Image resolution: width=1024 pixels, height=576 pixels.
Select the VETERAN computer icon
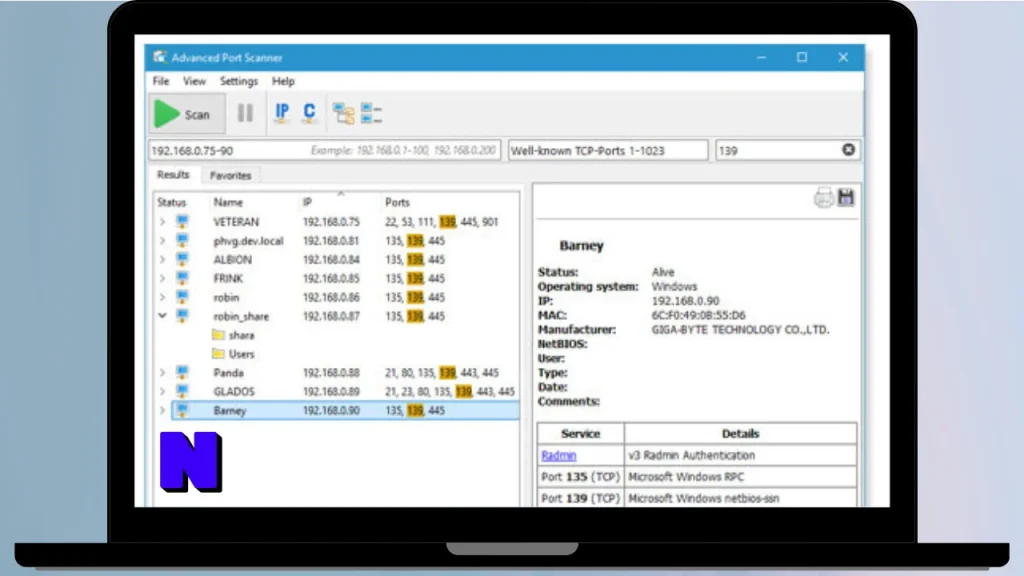tap(182, 221)
